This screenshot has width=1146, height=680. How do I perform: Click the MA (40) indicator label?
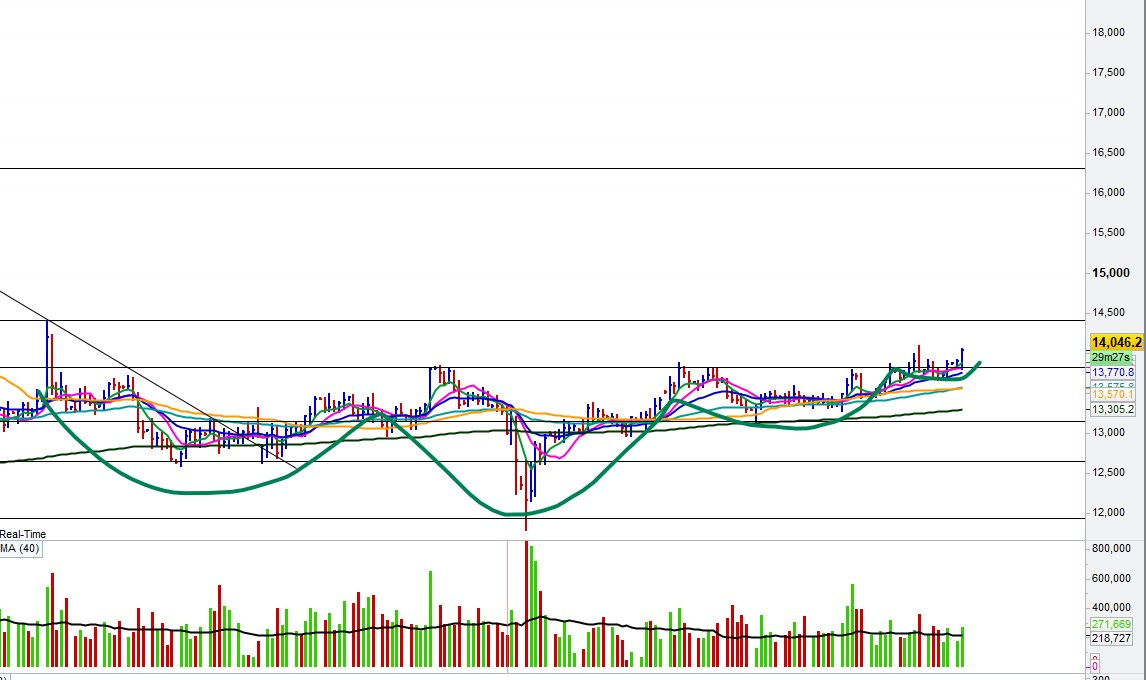20,548
